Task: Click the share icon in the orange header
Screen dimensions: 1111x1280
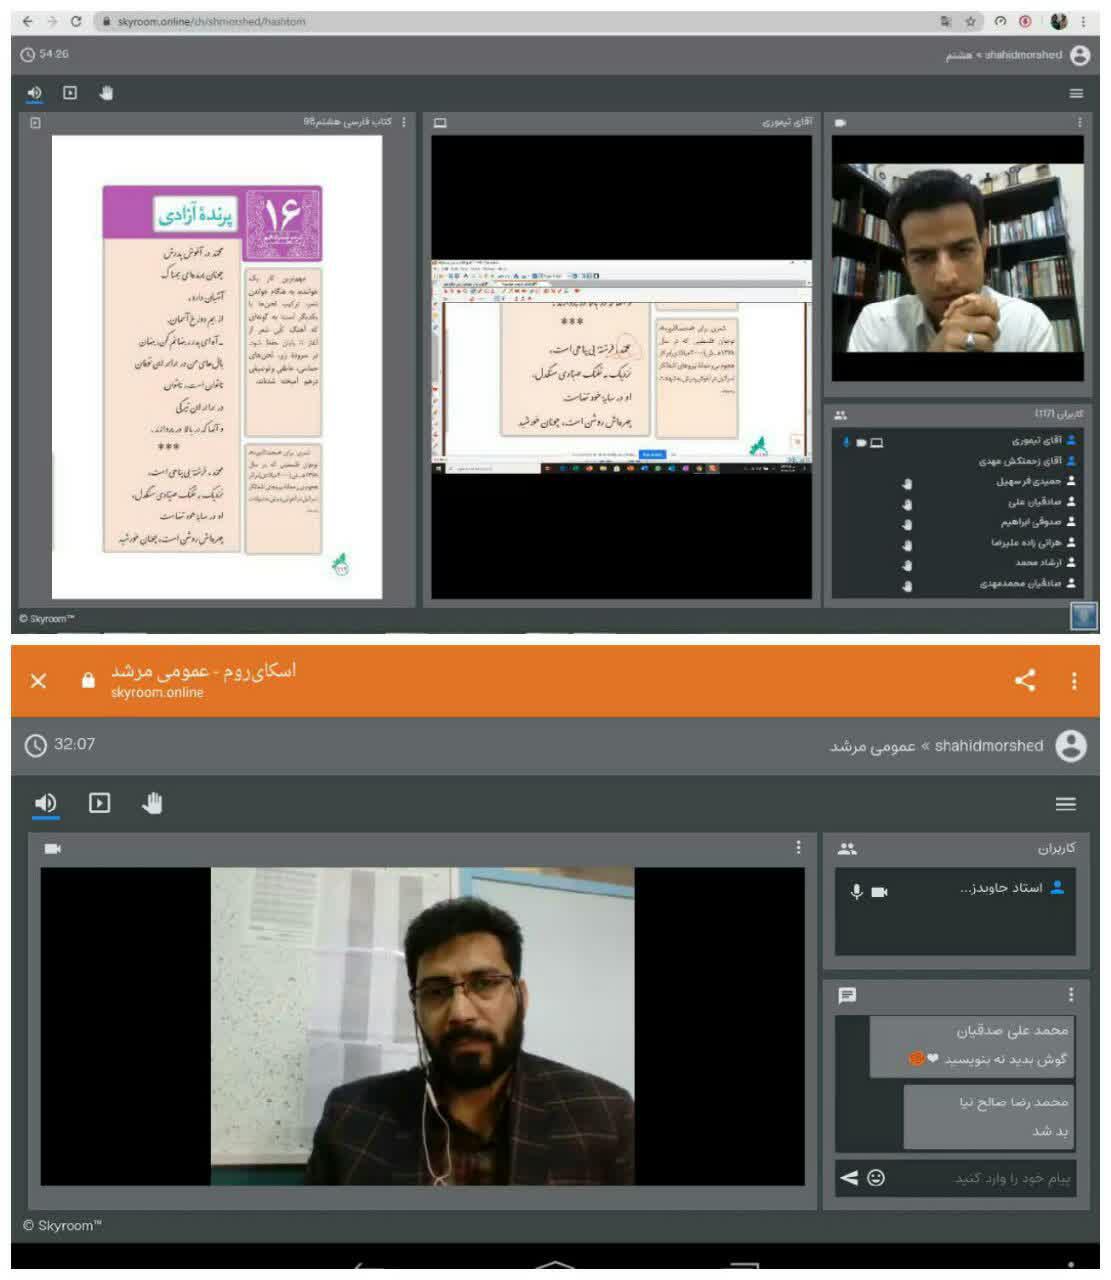Action: coord(1024,681)
